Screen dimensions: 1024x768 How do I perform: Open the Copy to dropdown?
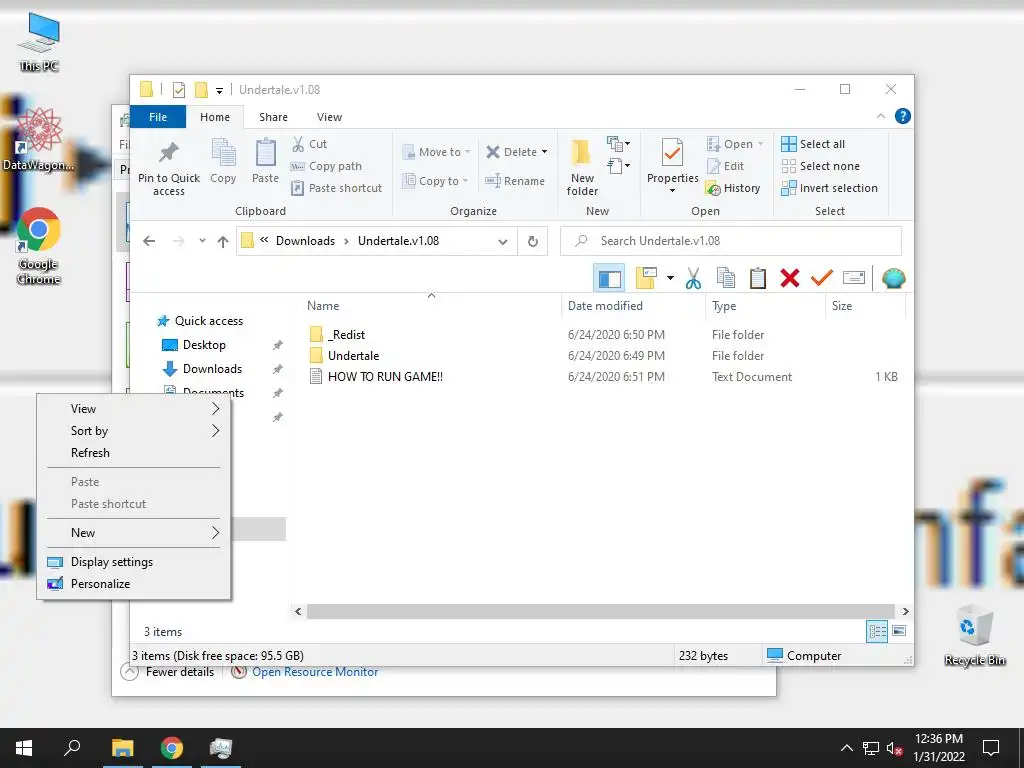[x=435, y=181]
